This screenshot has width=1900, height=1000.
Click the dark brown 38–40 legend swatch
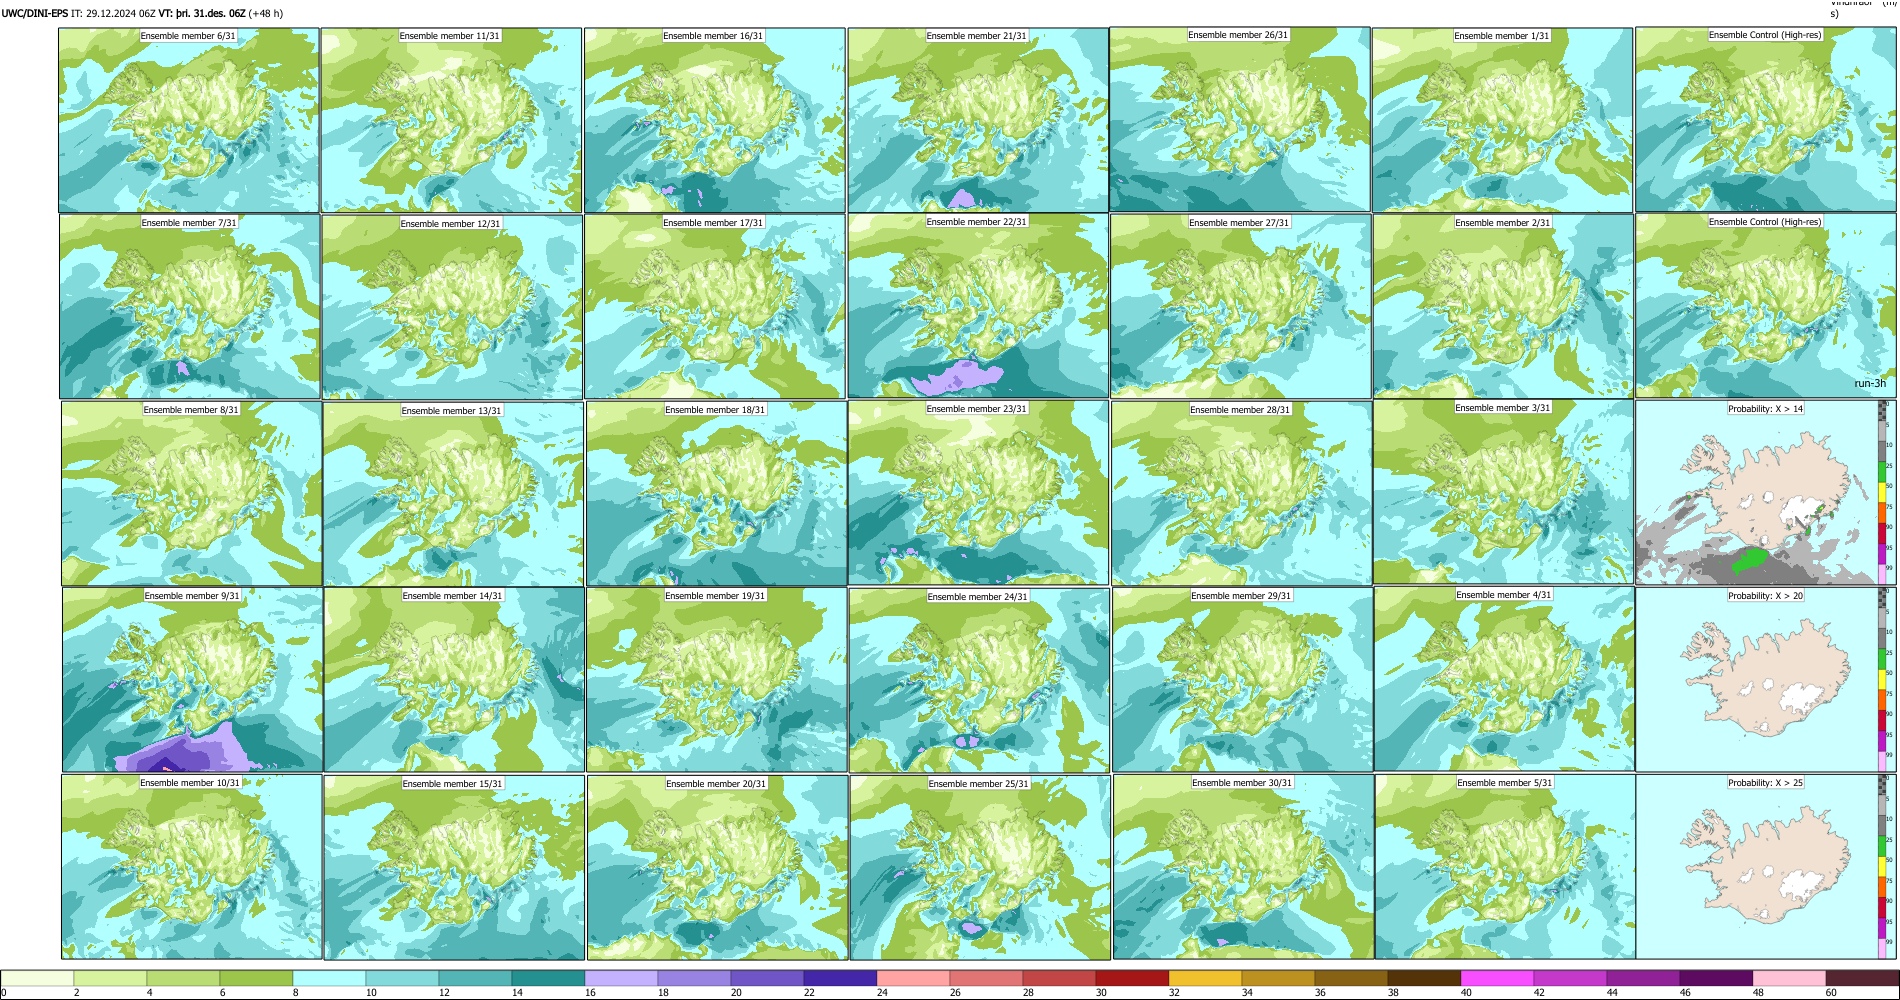coord(1424,978)
